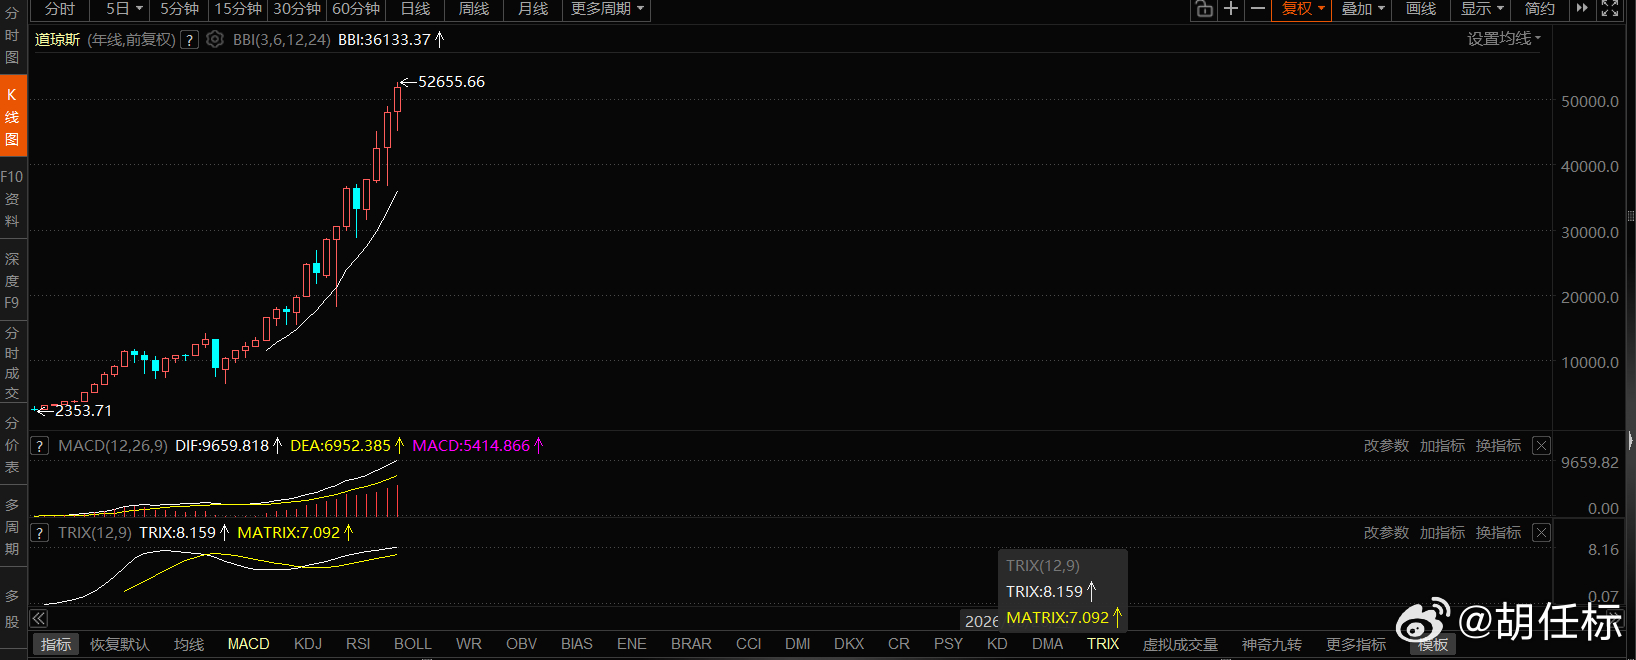Select 均线 in bottom indicator bar
This screenshot has height=660, width=1636.
pyautogui.click(x=189, y=645)
